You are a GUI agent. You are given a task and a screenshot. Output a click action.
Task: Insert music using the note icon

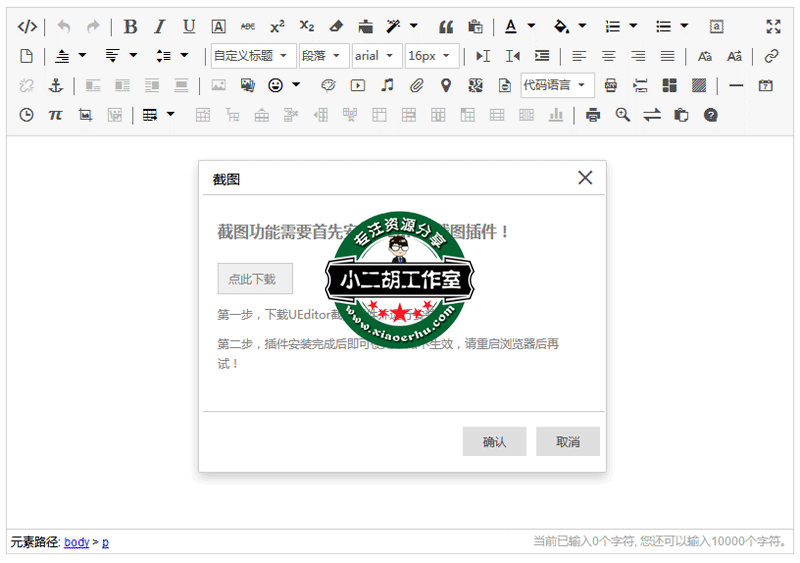pos(387,86)
